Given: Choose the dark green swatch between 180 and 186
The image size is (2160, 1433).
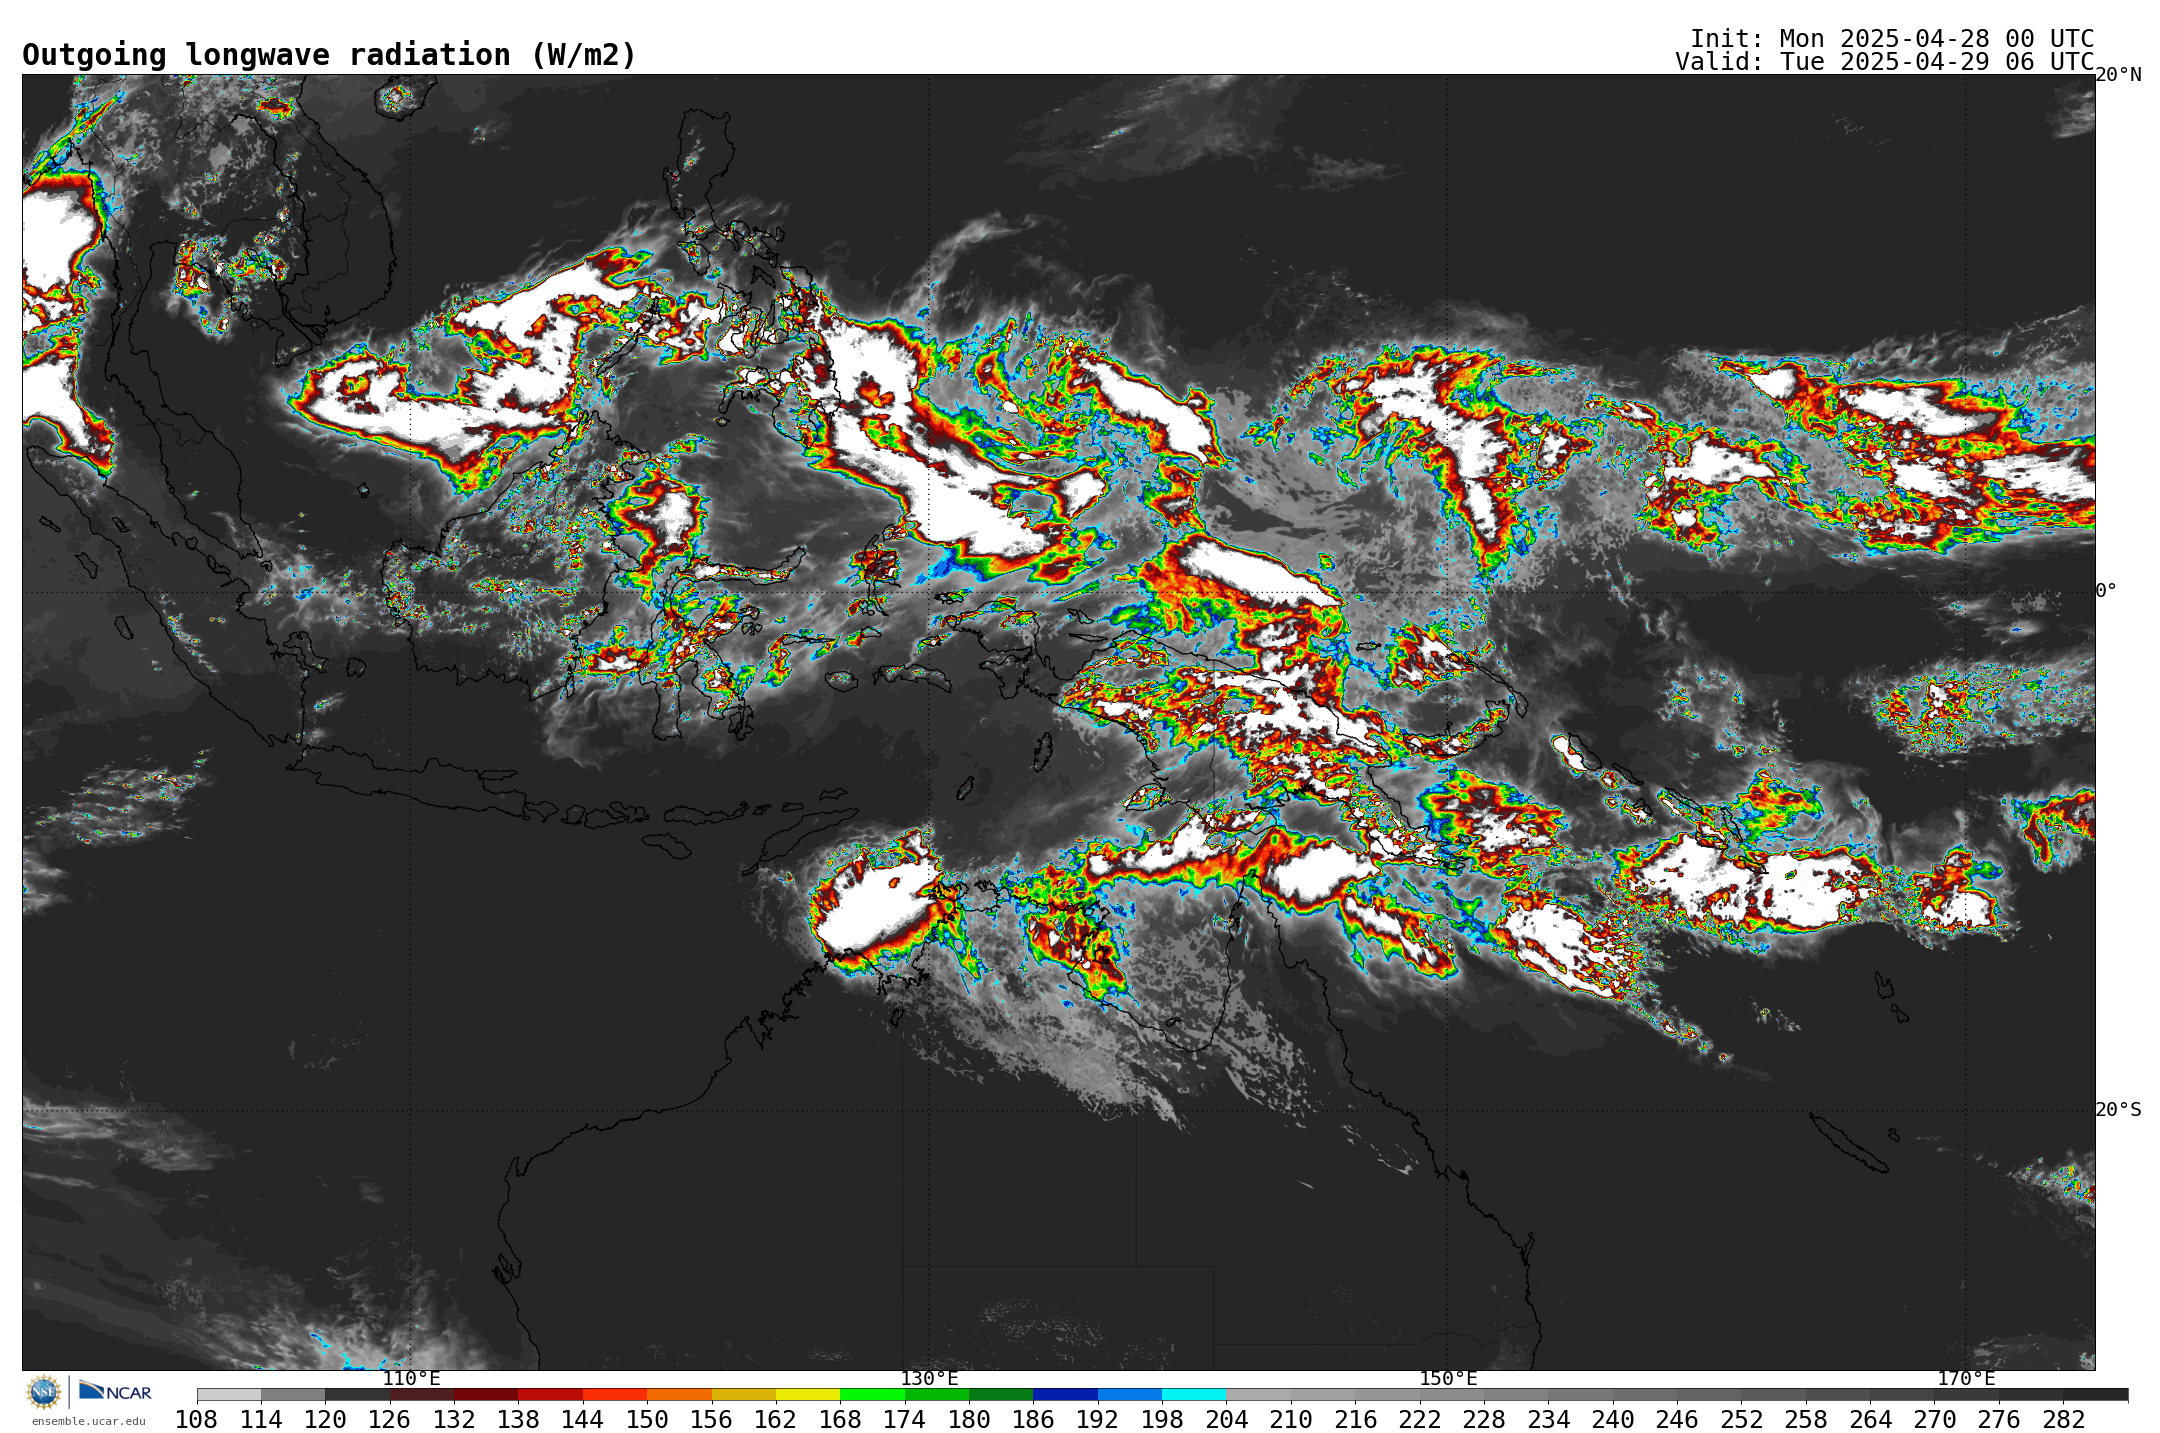Looking at the screenshot, I should click(x=1001, y=1394).
